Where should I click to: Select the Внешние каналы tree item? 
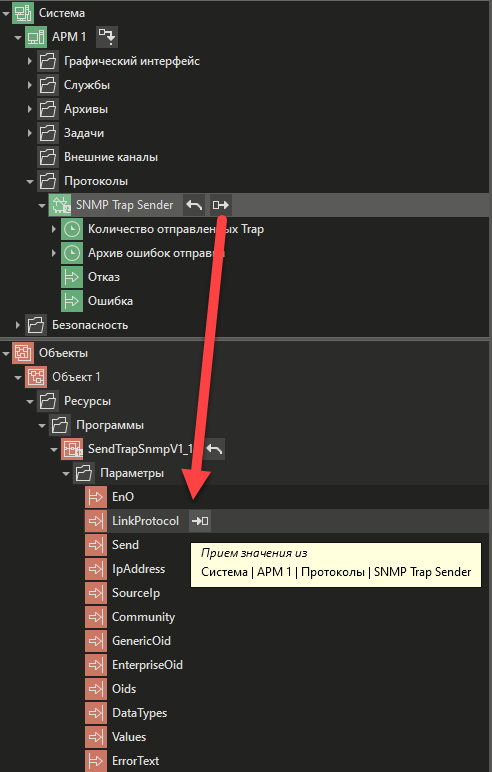tap(111, 157)
